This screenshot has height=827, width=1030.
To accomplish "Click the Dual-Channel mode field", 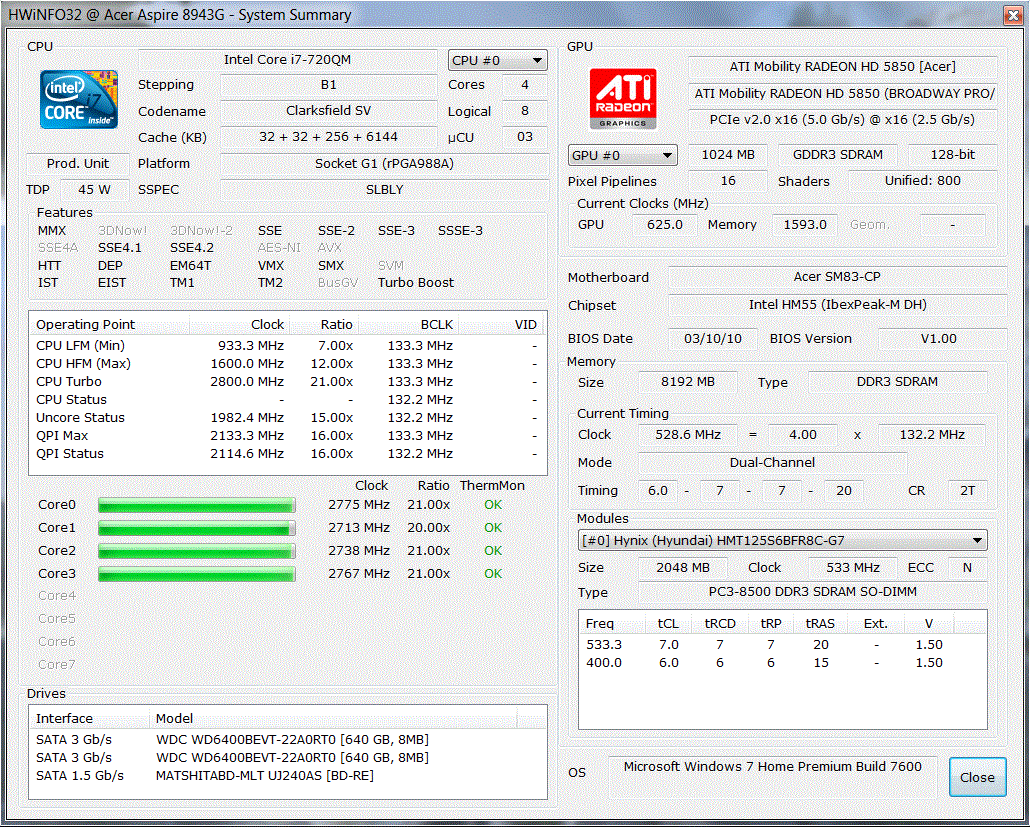I will click(772, 462).
